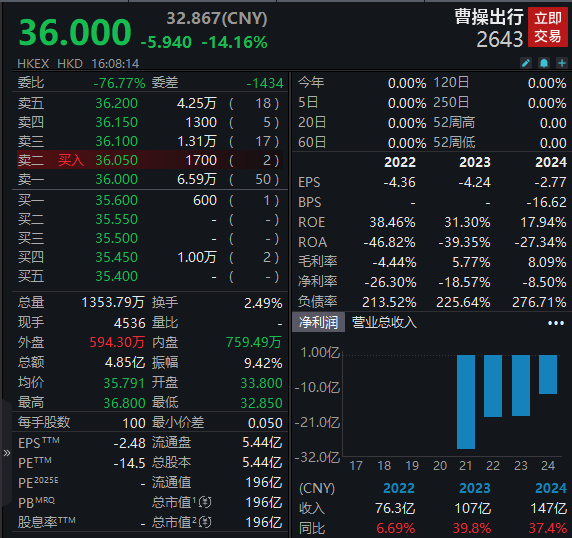Click 总量 value 1353.79万
572x538 pixels.
113,302
